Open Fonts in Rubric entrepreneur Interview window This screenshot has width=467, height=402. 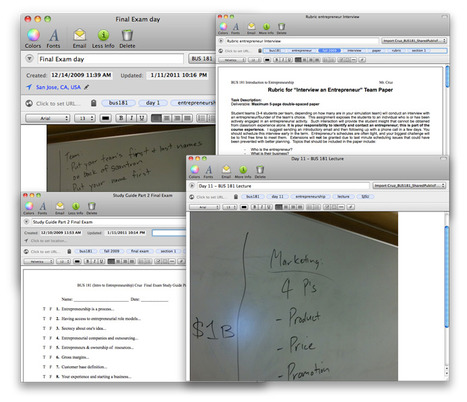pyautogui.click(x=236, y=28)
